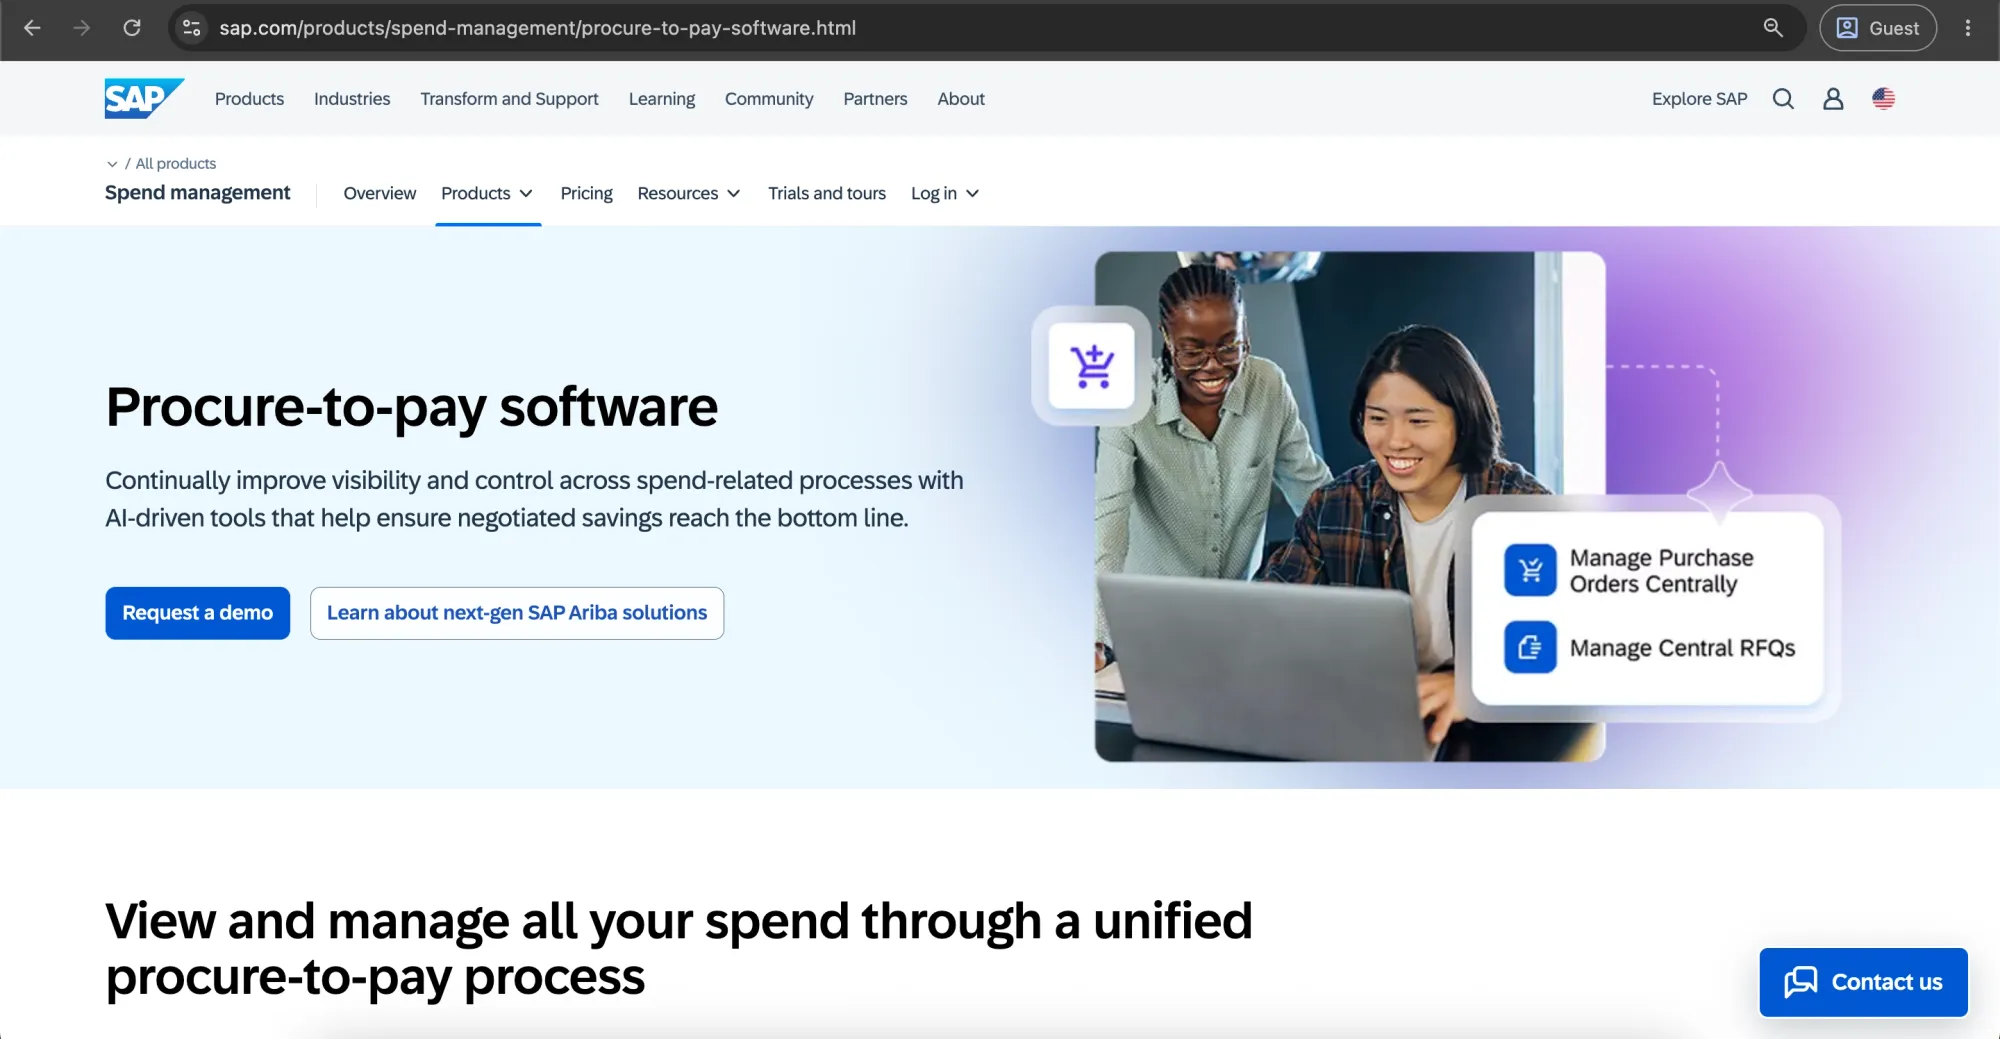Switch to the Overview tab
Viewport: 2000px width, 1039px height.
[x=380, y=193]
